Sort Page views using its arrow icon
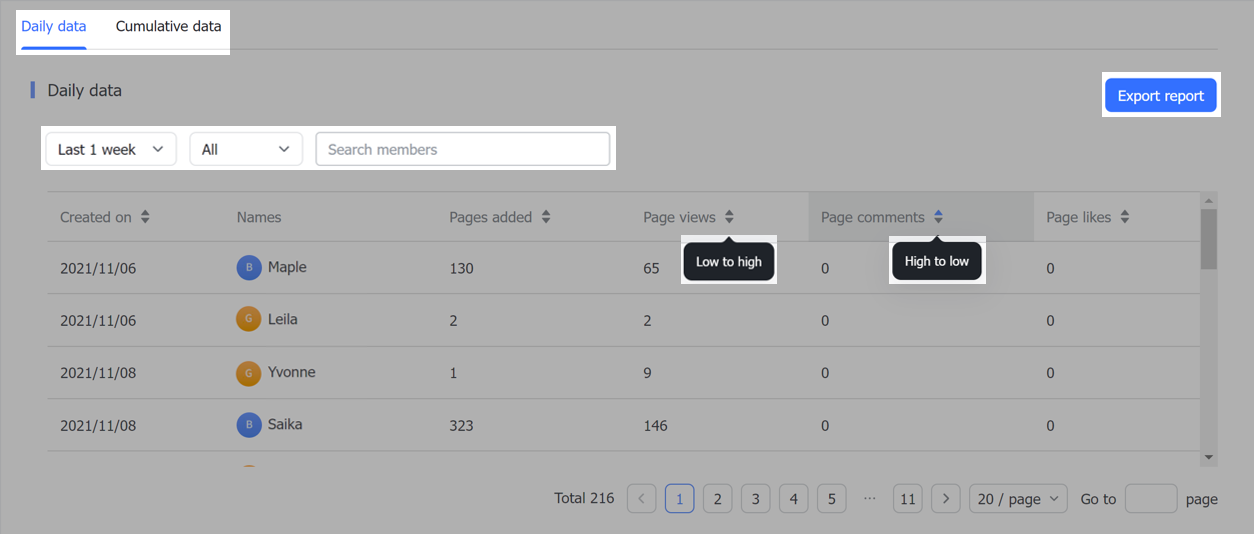Screen dimensions: 1254x534 click(x=730, y=217)
